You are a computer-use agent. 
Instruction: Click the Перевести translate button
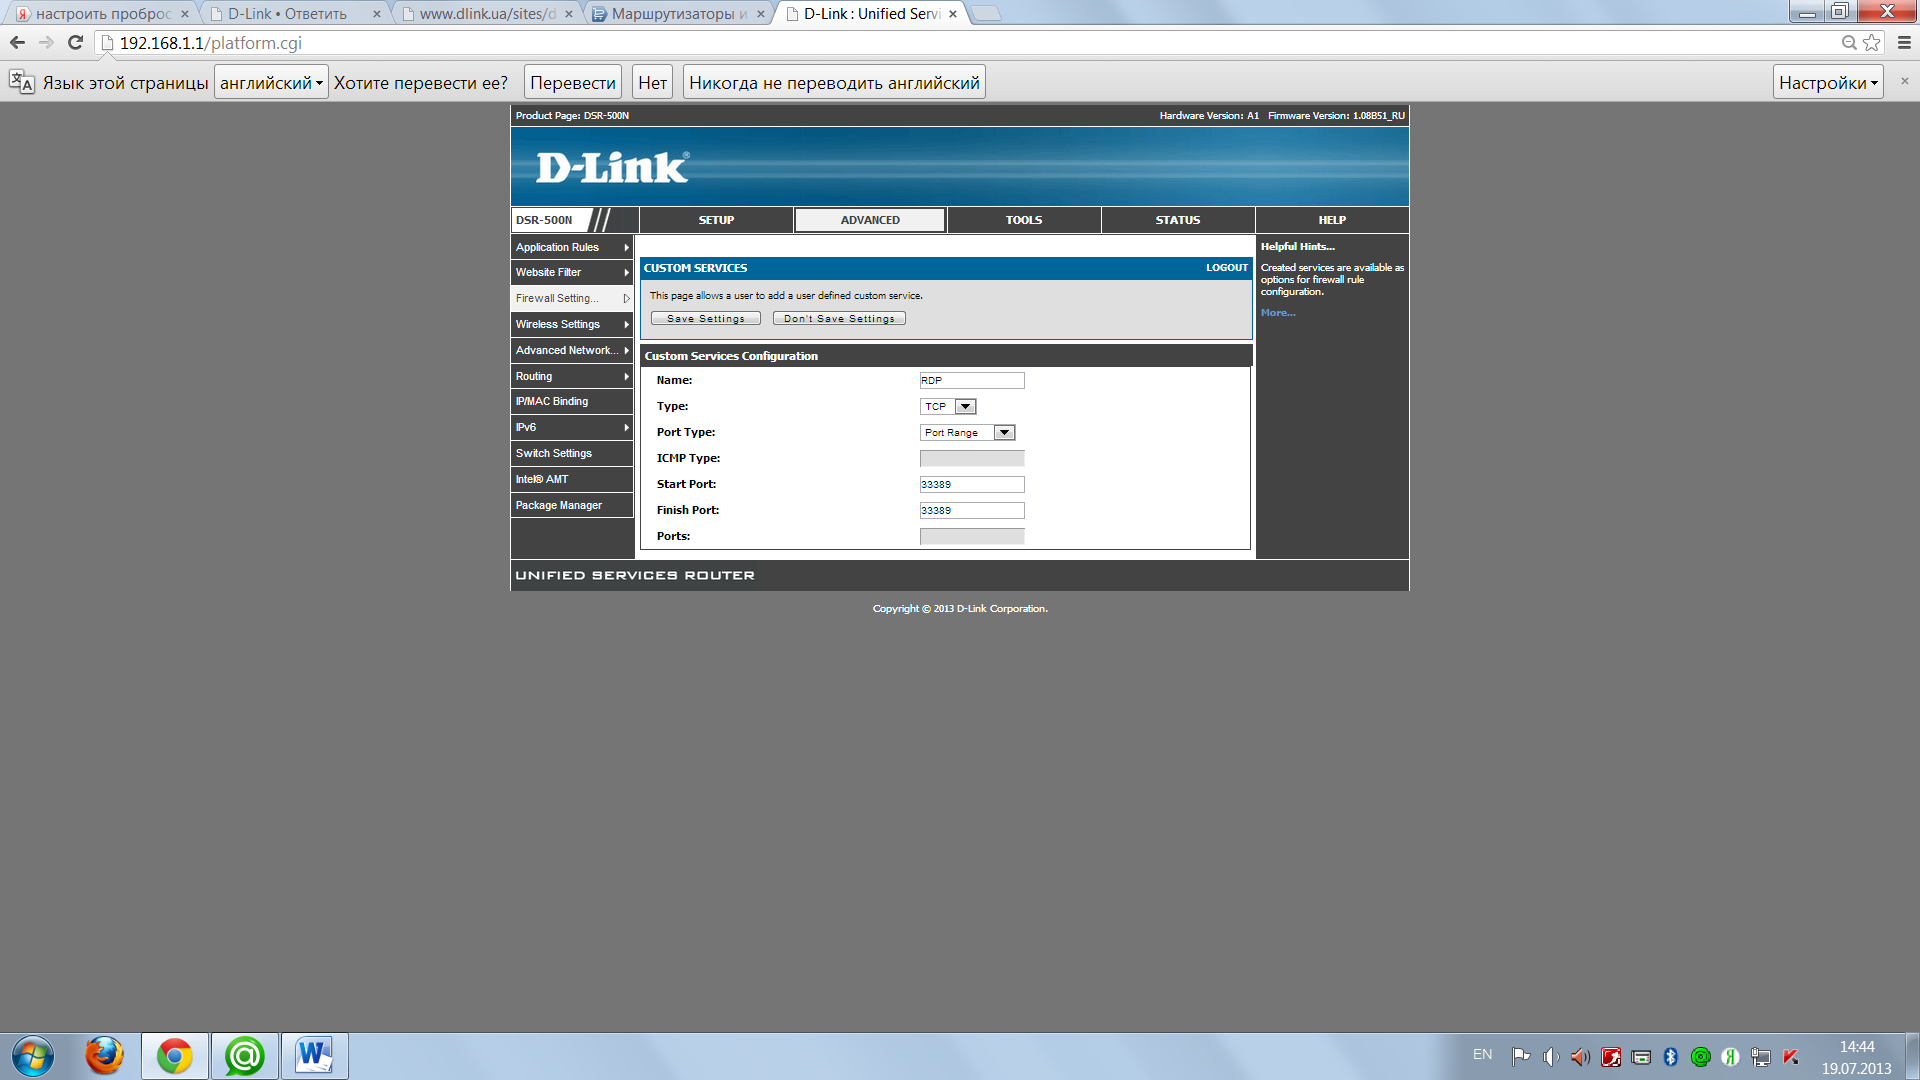[572, 83]
